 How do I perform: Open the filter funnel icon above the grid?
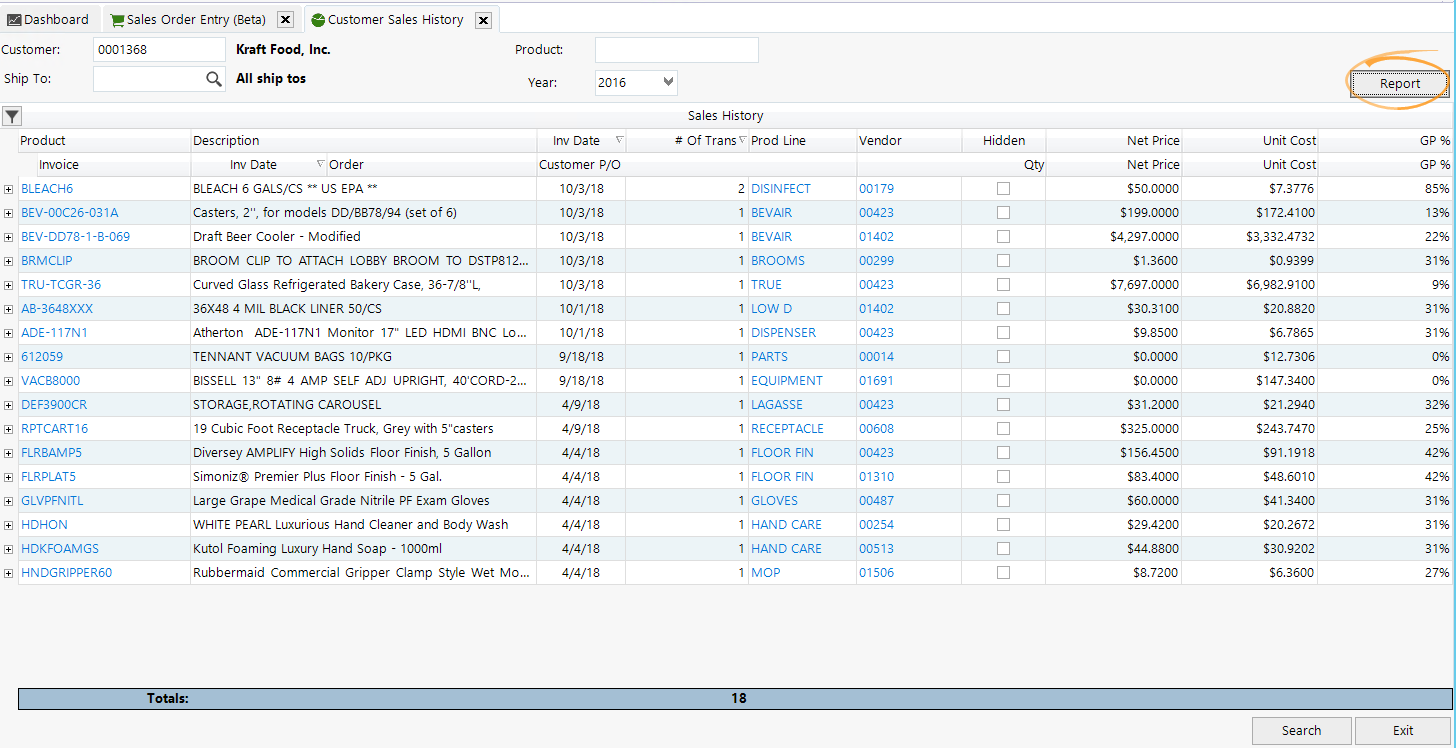coord(11,116)
